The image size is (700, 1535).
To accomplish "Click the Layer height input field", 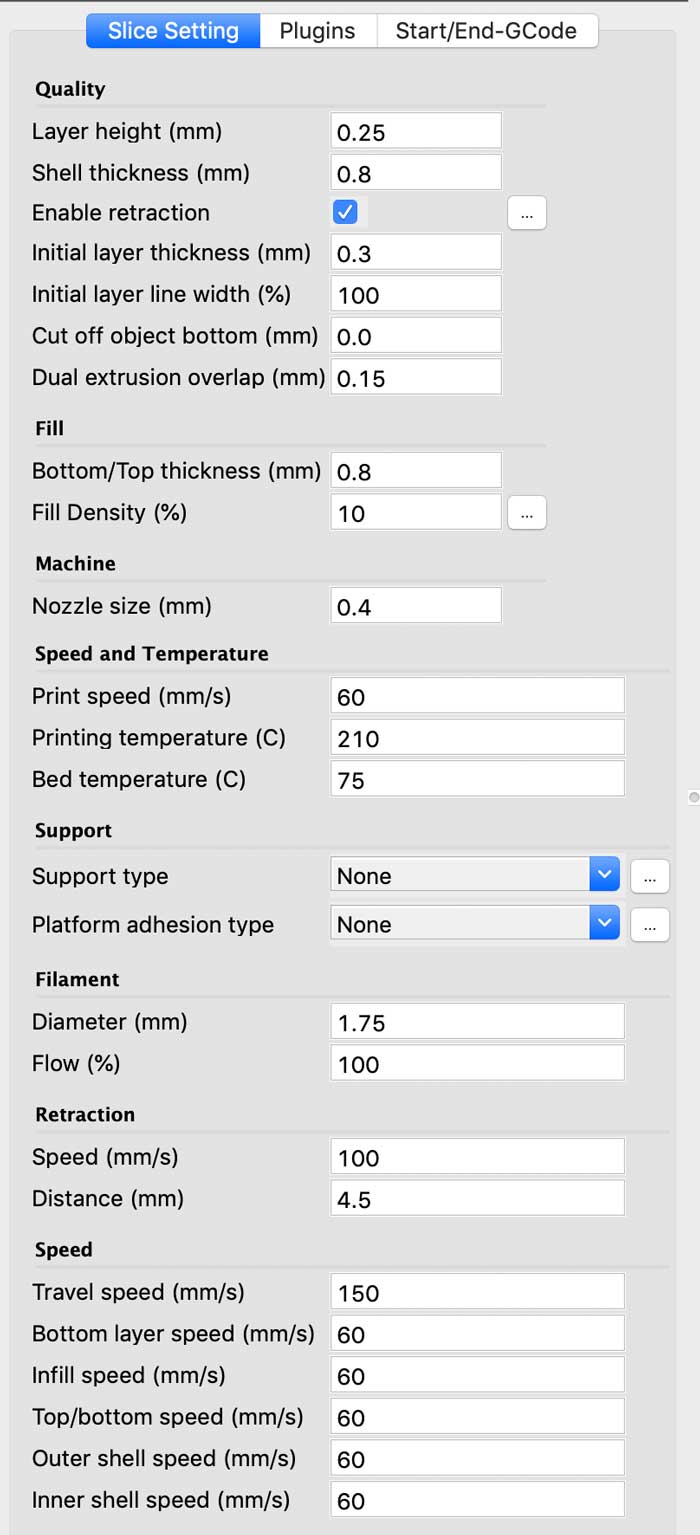I will [415, 132].
